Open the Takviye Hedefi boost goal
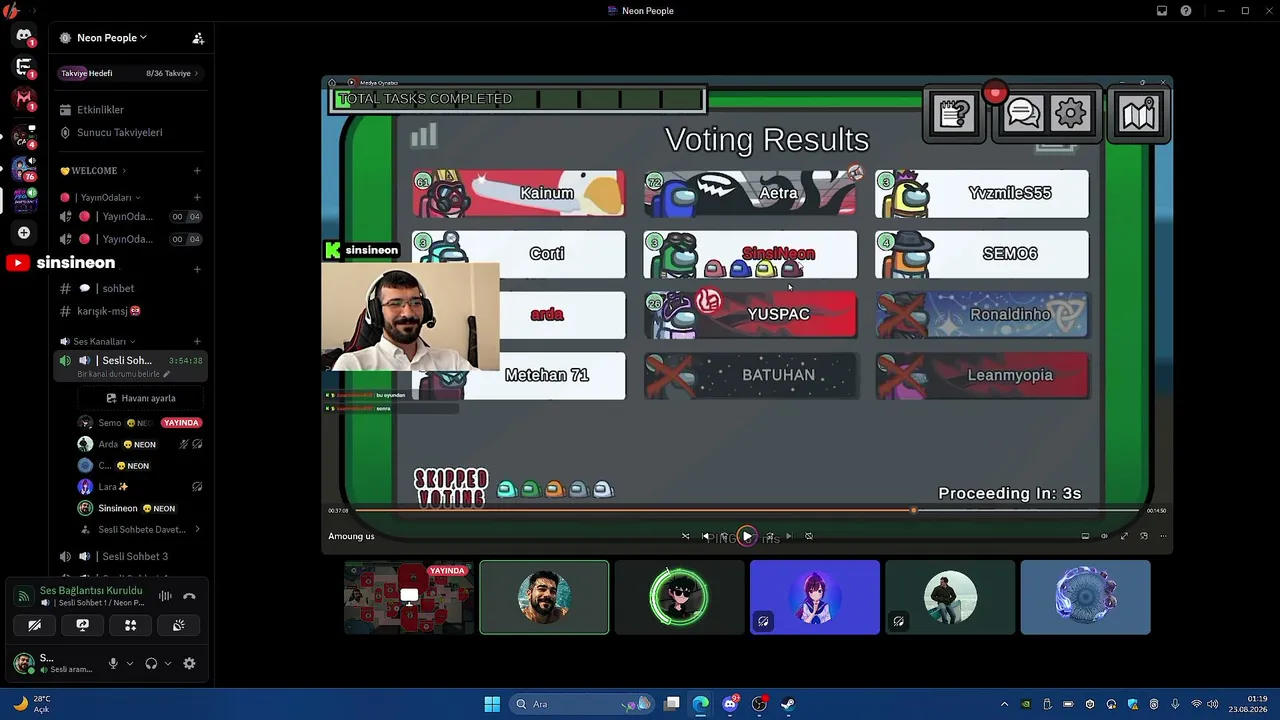This screenshot has width=1280, height=720. pos(130,73)
